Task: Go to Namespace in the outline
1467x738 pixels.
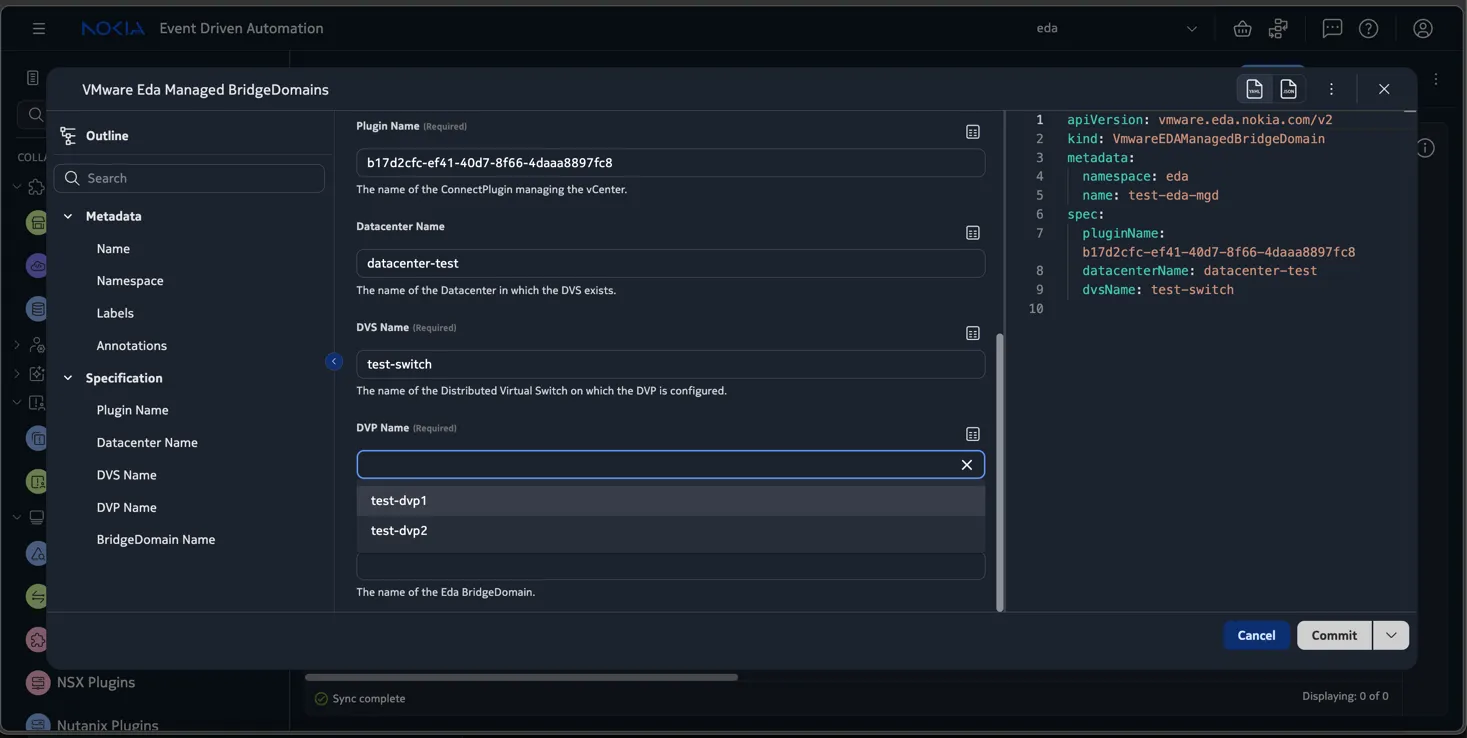Action: click(x=130, y=281)
